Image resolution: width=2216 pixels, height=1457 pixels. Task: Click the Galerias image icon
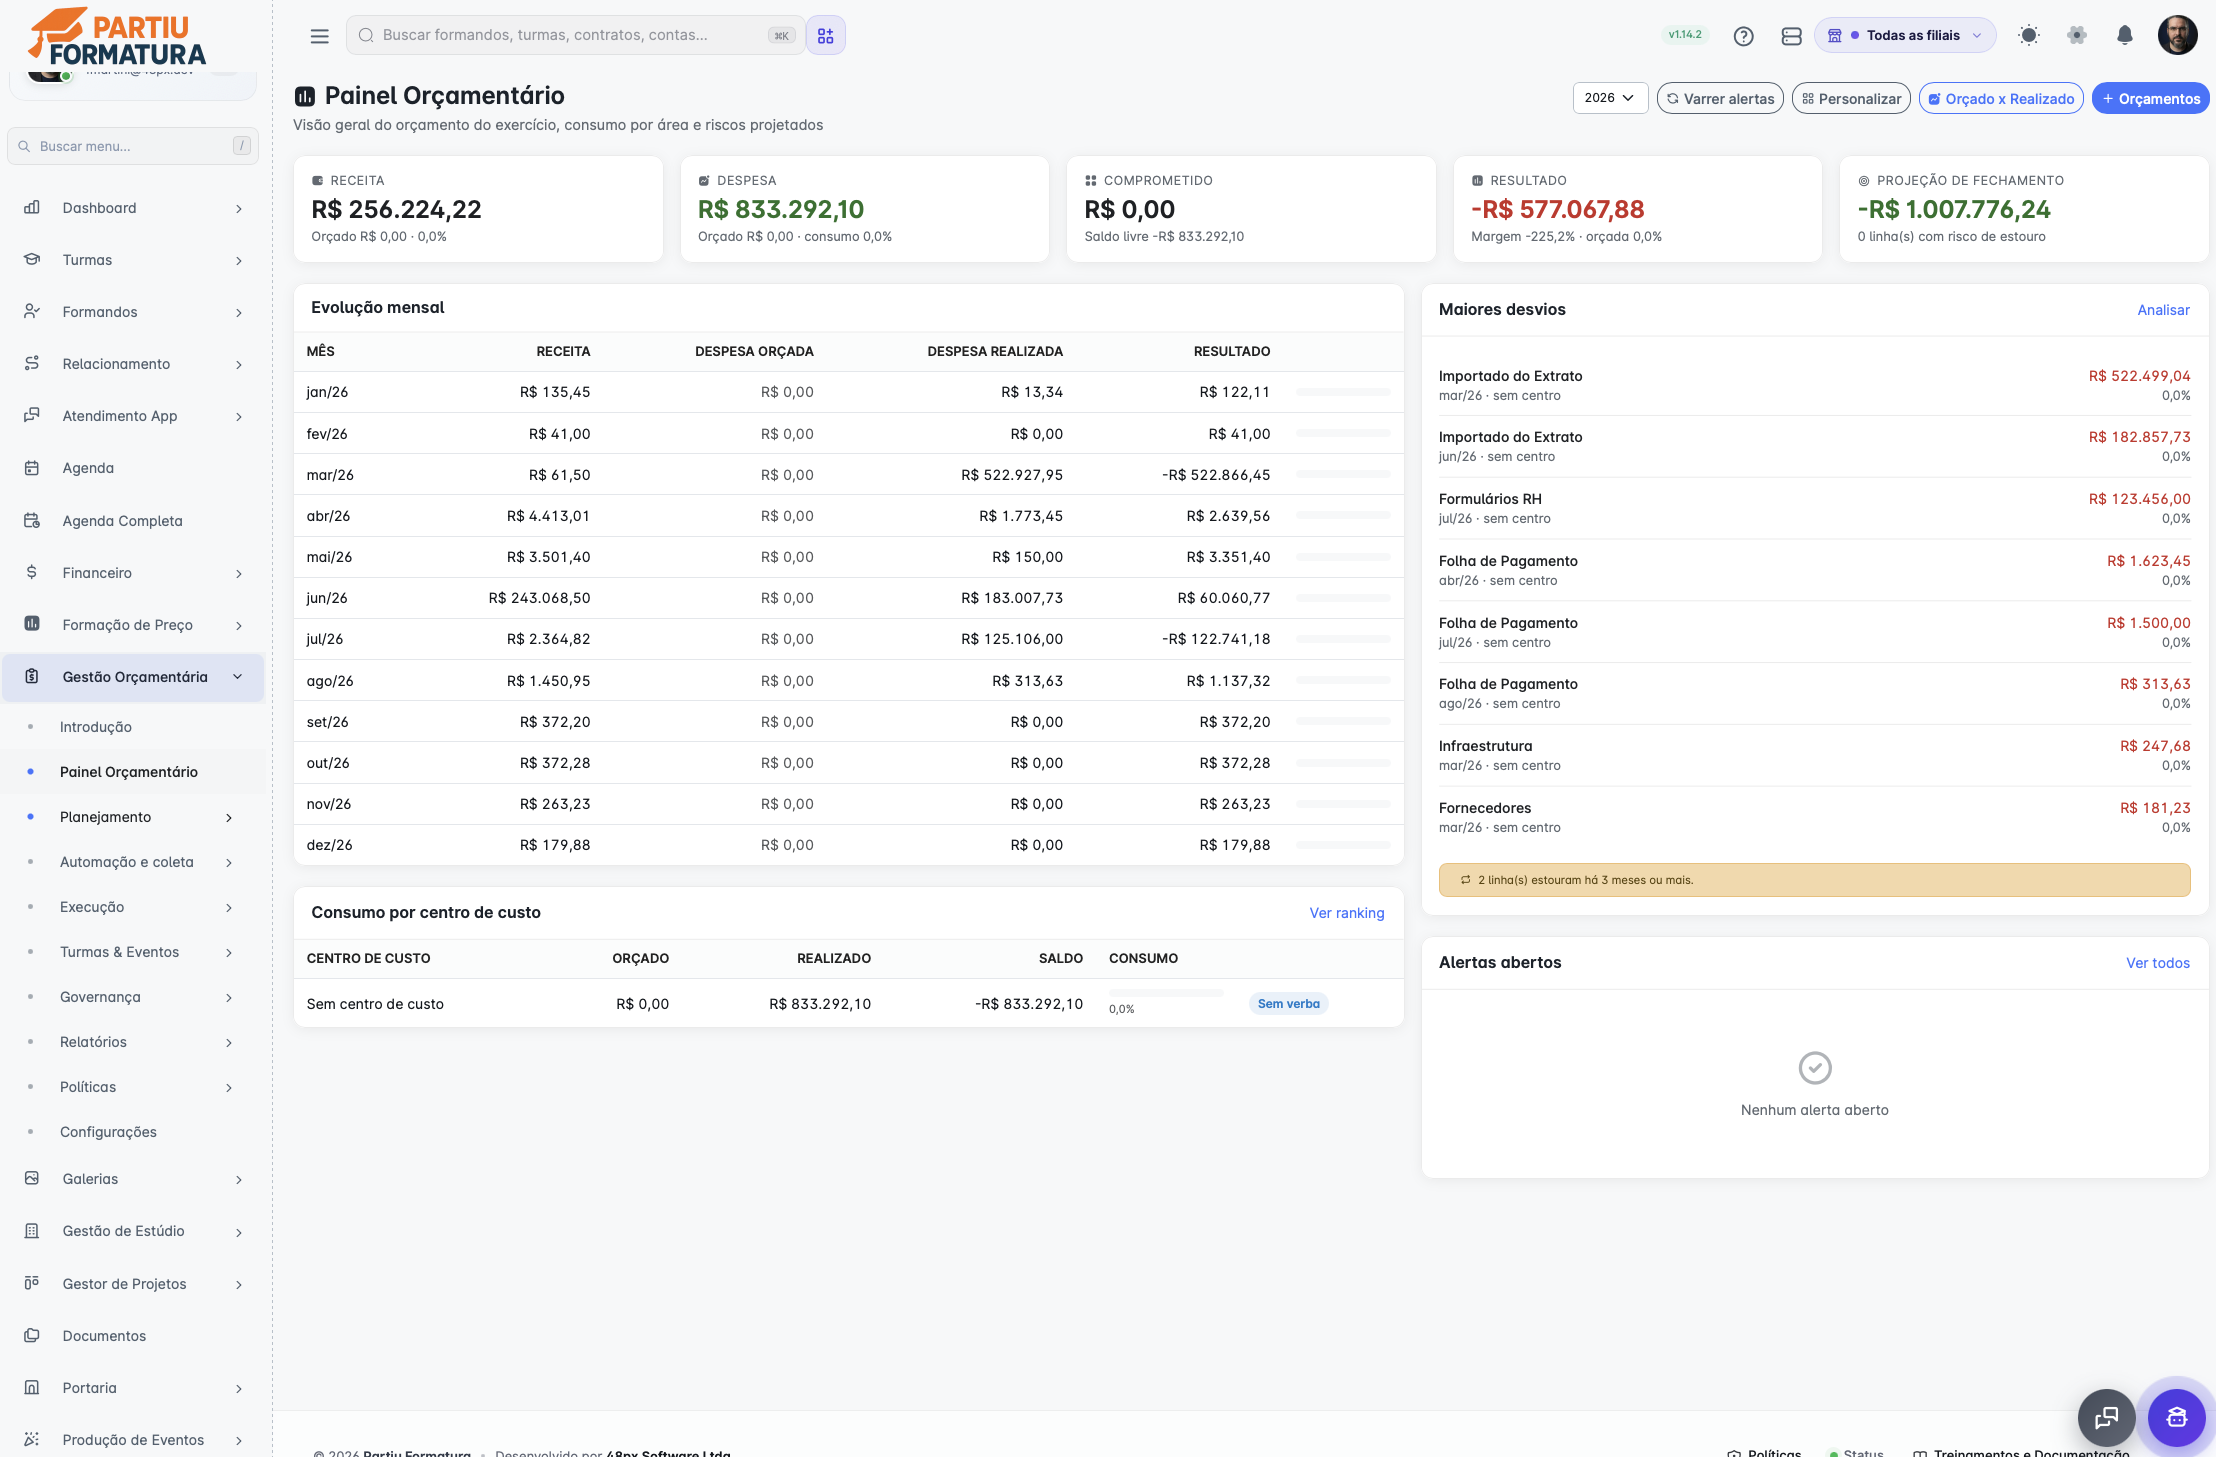click(32, 1178)
